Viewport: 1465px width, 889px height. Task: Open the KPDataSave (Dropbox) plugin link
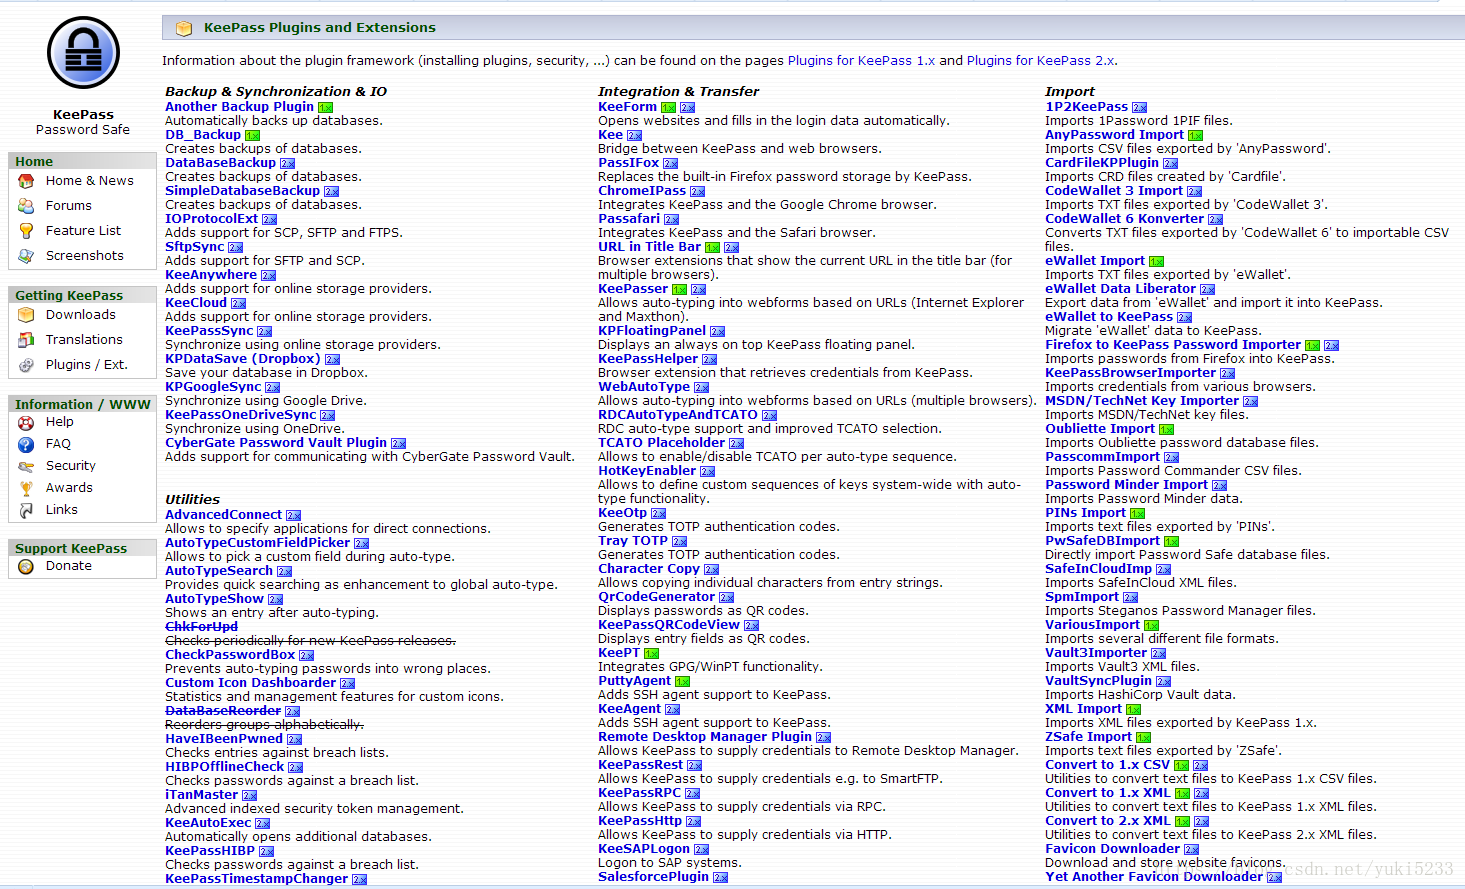243,359
